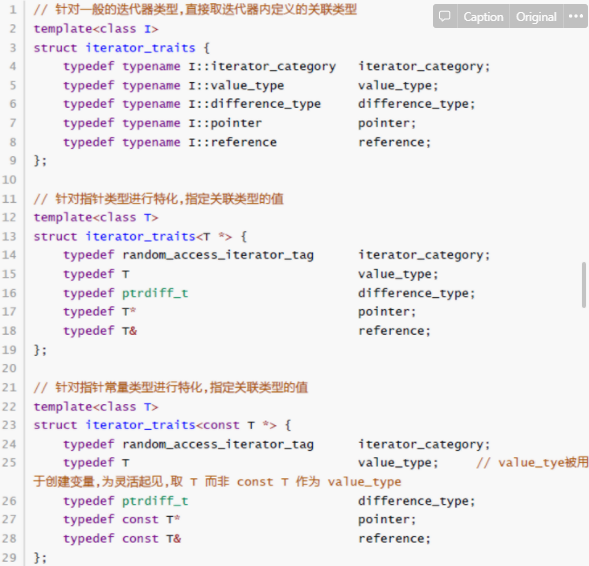Click 'reference;' on line 8
The height and width of the screenshot is (566, 589).
click(x=394, y=142)
